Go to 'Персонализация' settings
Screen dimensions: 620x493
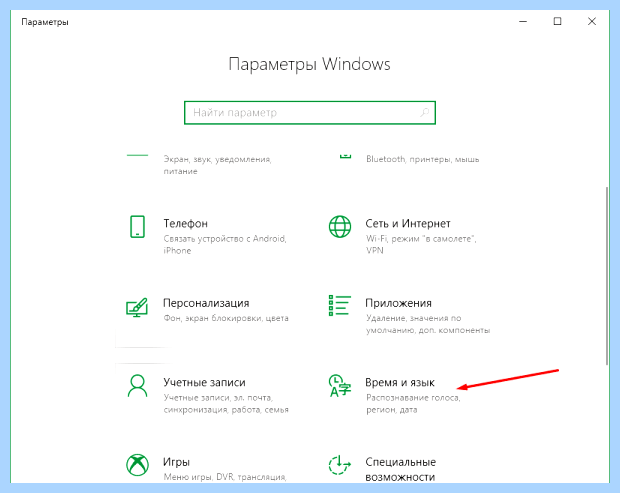206,303
